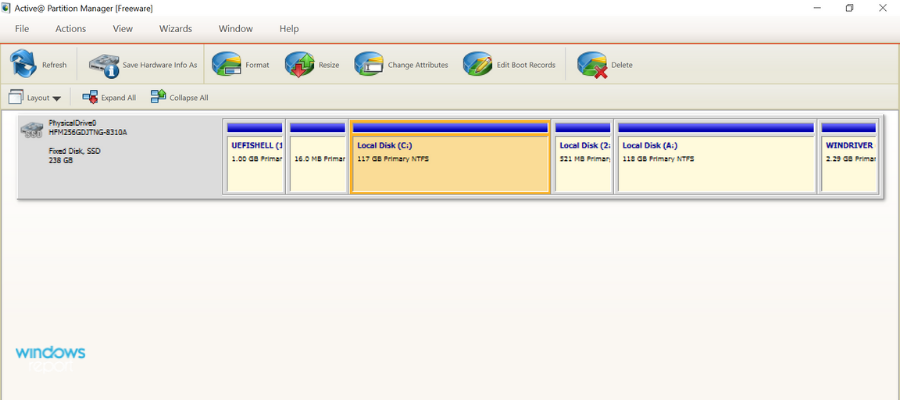Close the Partition Manager window
900x400 pixels.
tap(883, 8)
